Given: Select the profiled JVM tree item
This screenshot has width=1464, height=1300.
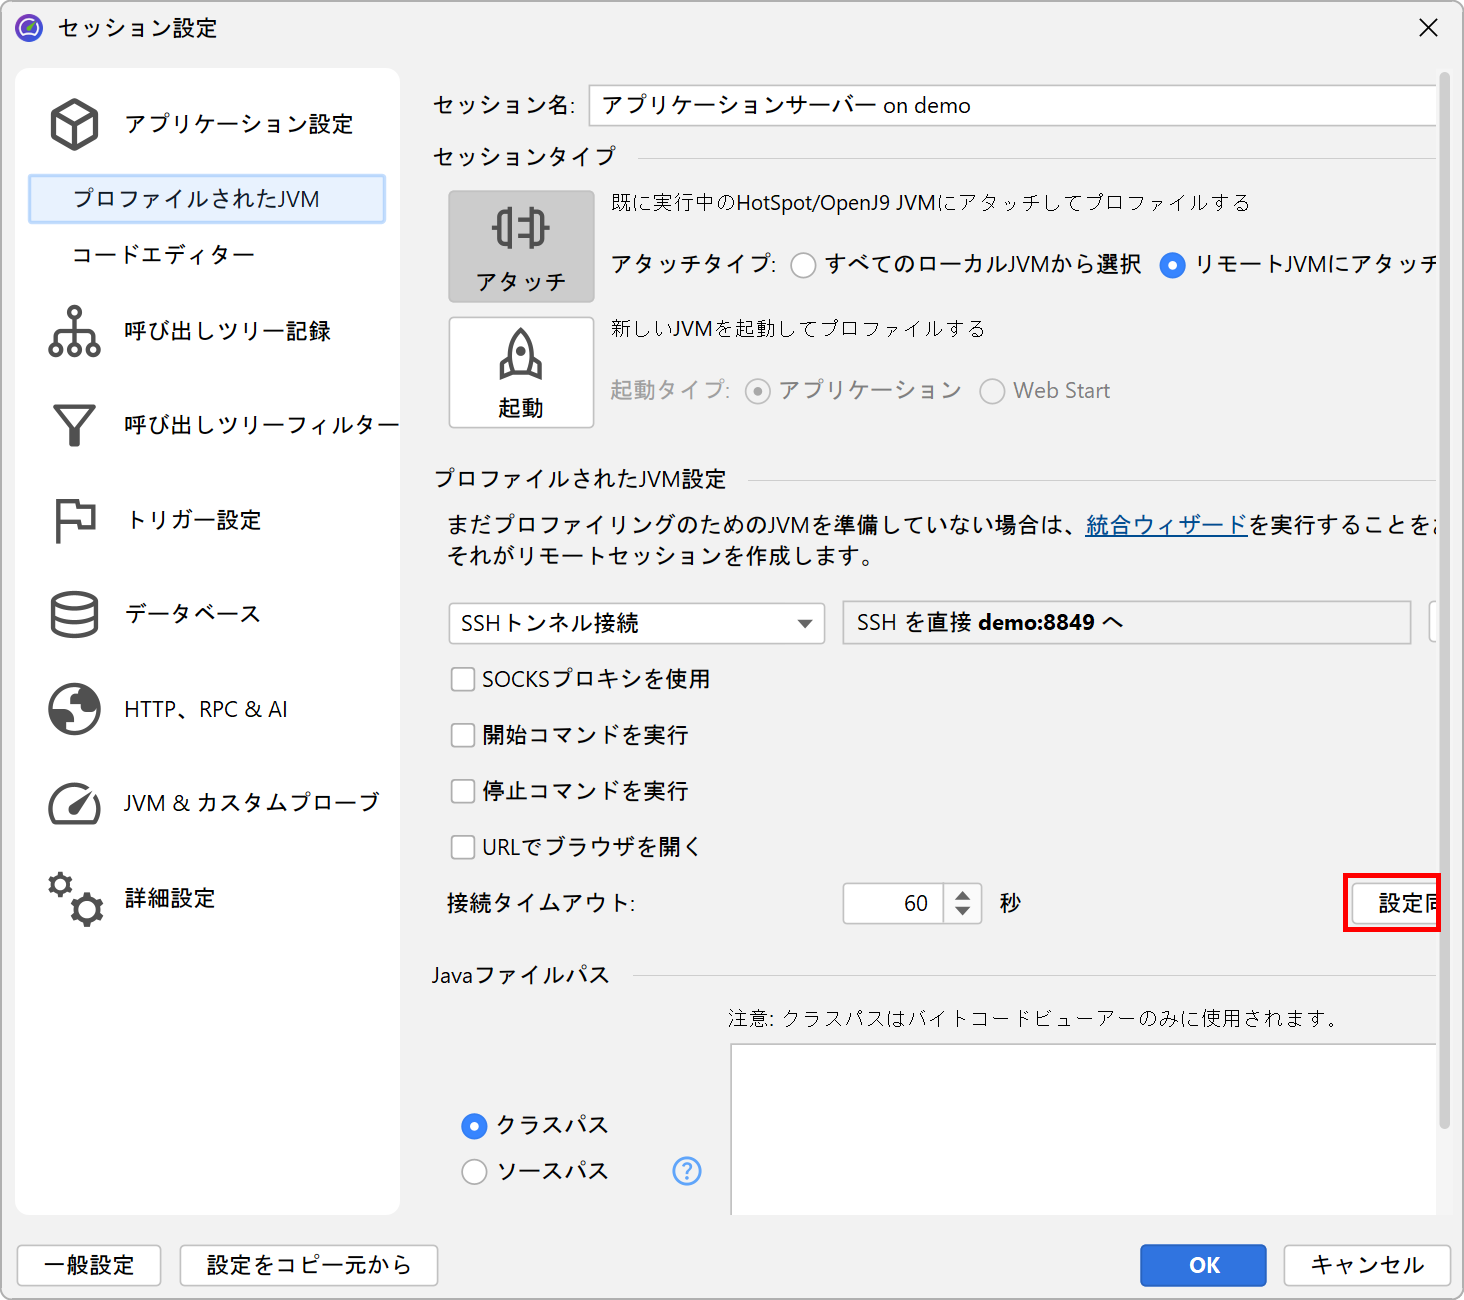Looking at the screenshot, I should [x=197, y=199].
